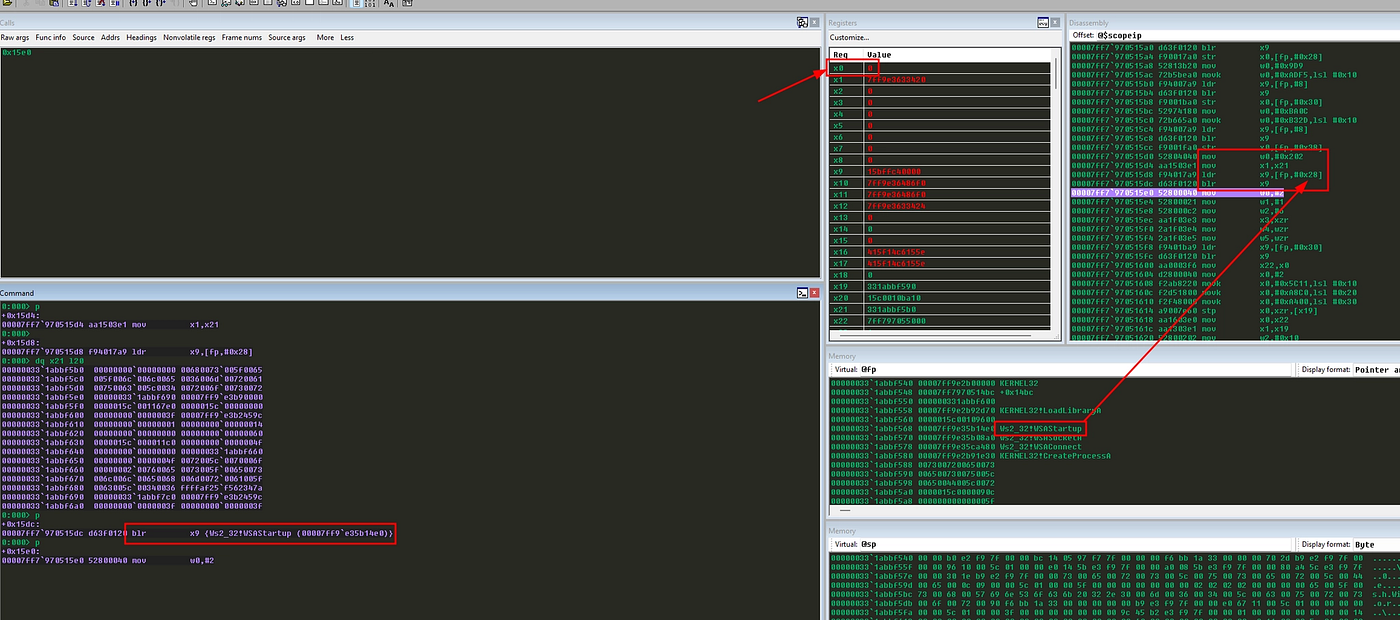The width and height of the screenshot is (1400, 620).
Task: Toggle Source option in Calls toolbar
Action: [x=83, y=37]
